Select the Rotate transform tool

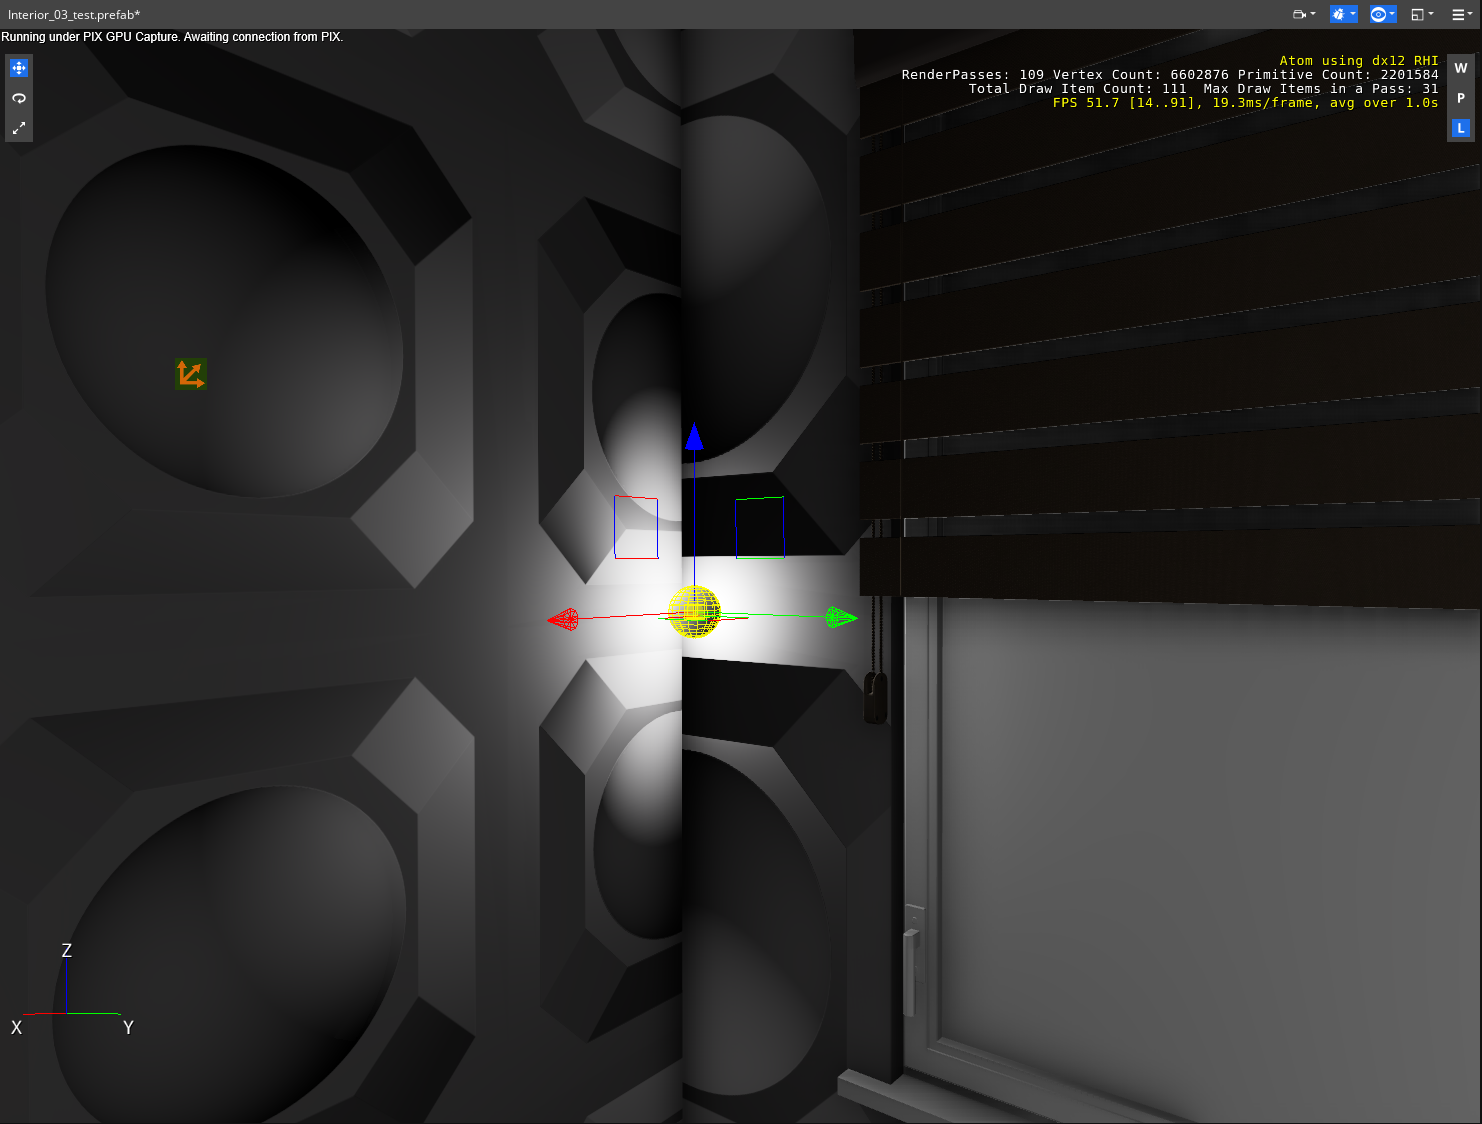(x=18, y=98)
